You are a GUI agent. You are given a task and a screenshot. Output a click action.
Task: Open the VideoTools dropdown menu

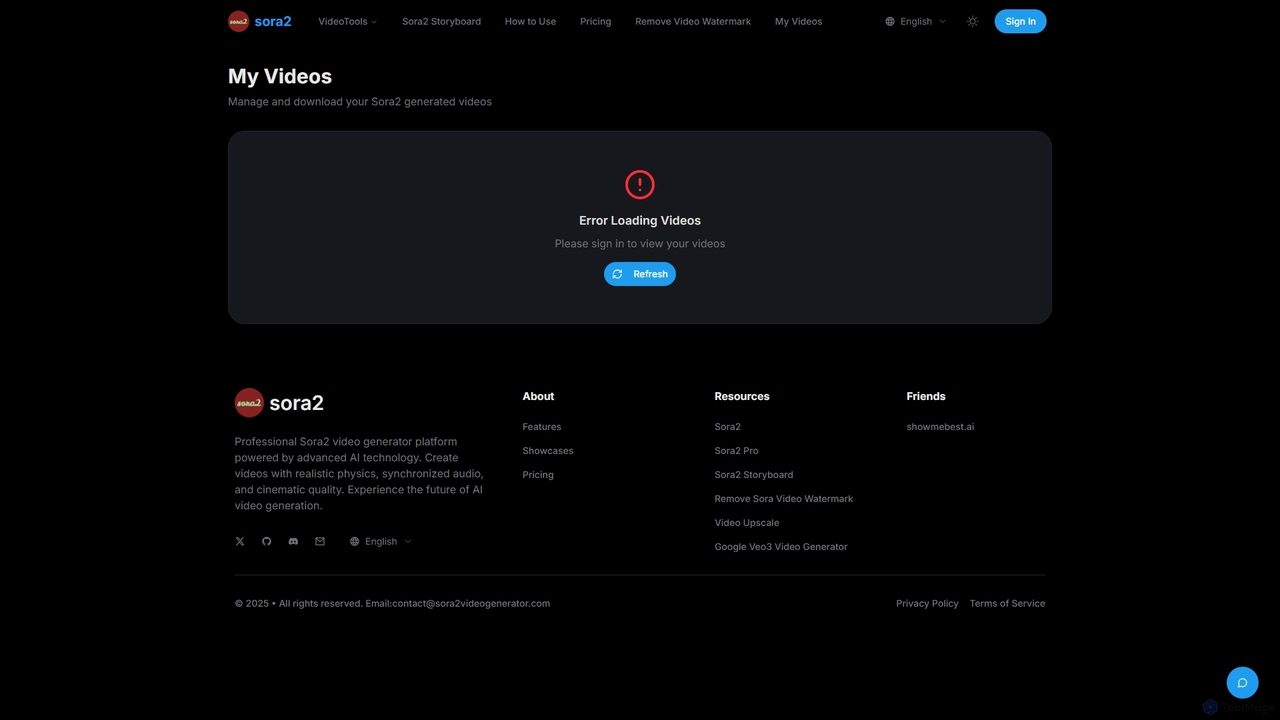point(347,21)
